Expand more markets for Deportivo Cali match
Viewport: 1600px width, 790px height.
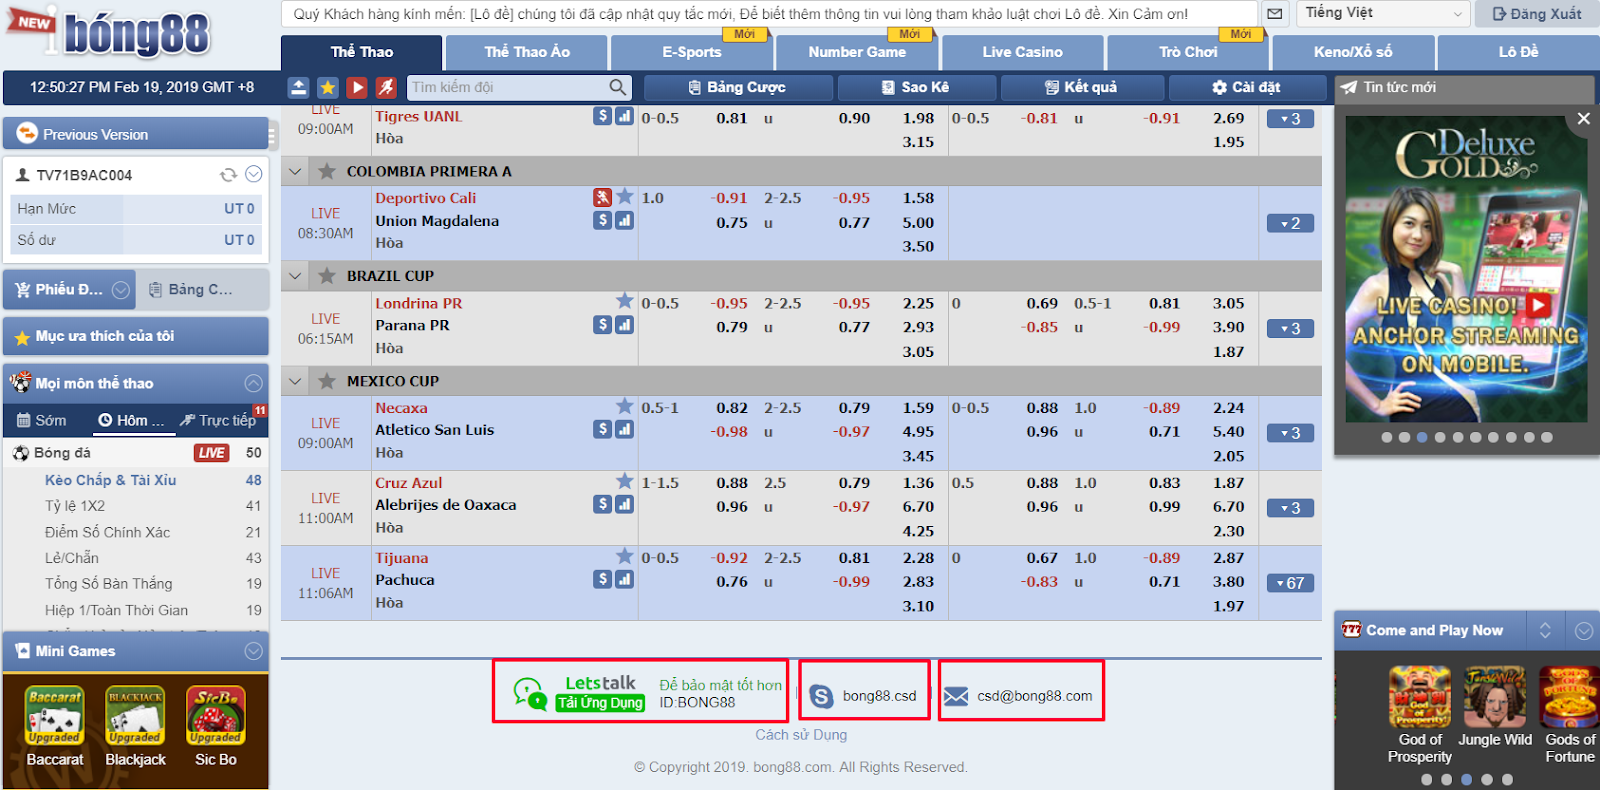(1290, 223)
